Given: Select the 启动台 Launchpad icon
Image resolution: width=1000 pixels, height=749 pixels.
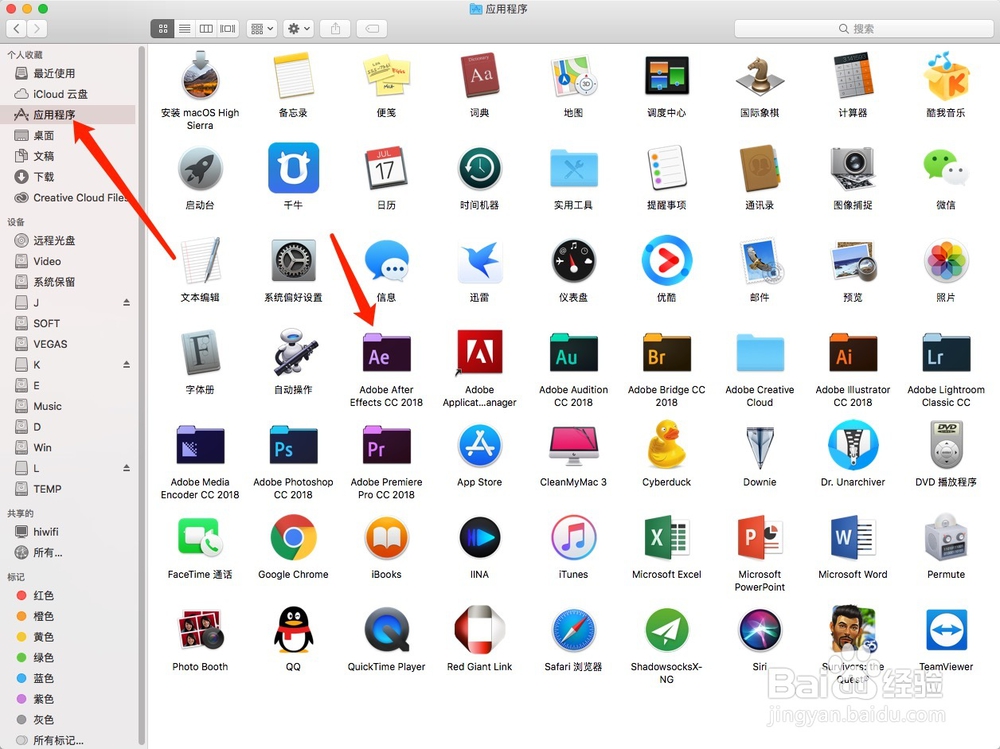Looking at the screenshot, I should (200, 168).
